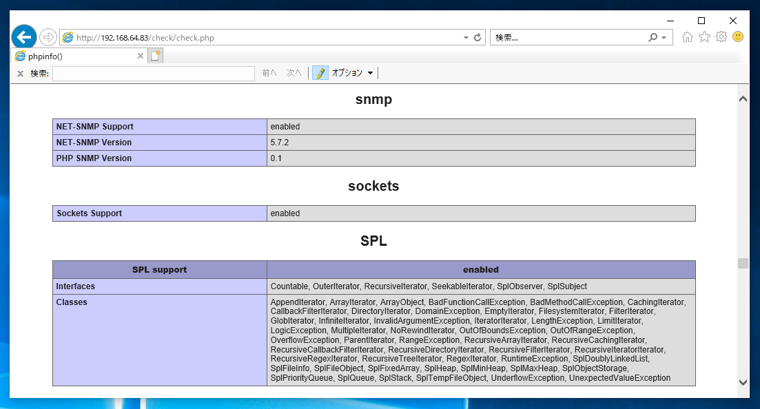Open a new tab button

point(155,56)
